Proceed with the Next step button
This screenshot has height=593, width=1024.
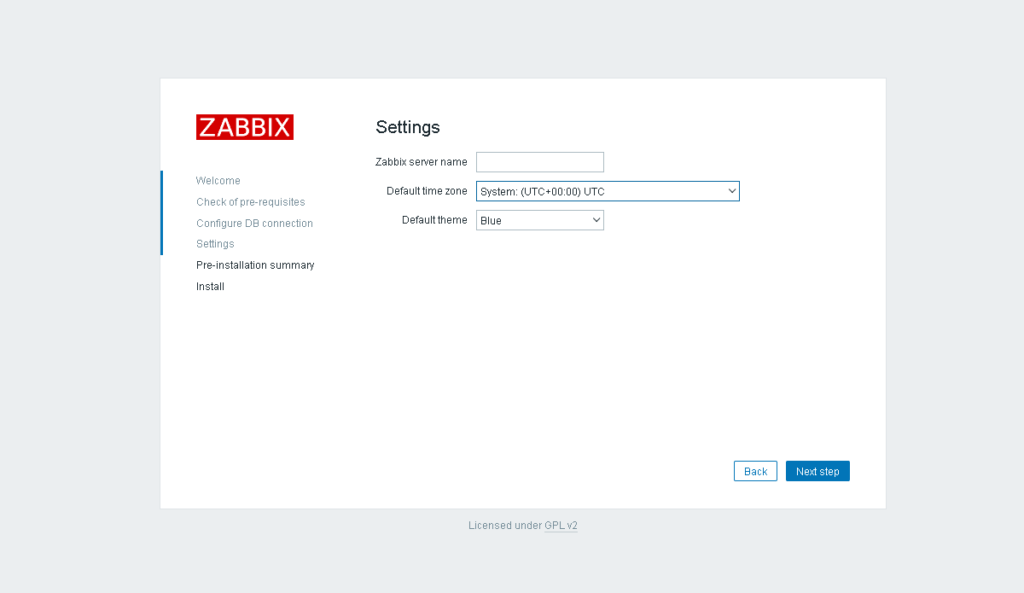click(x=818, y=472)
